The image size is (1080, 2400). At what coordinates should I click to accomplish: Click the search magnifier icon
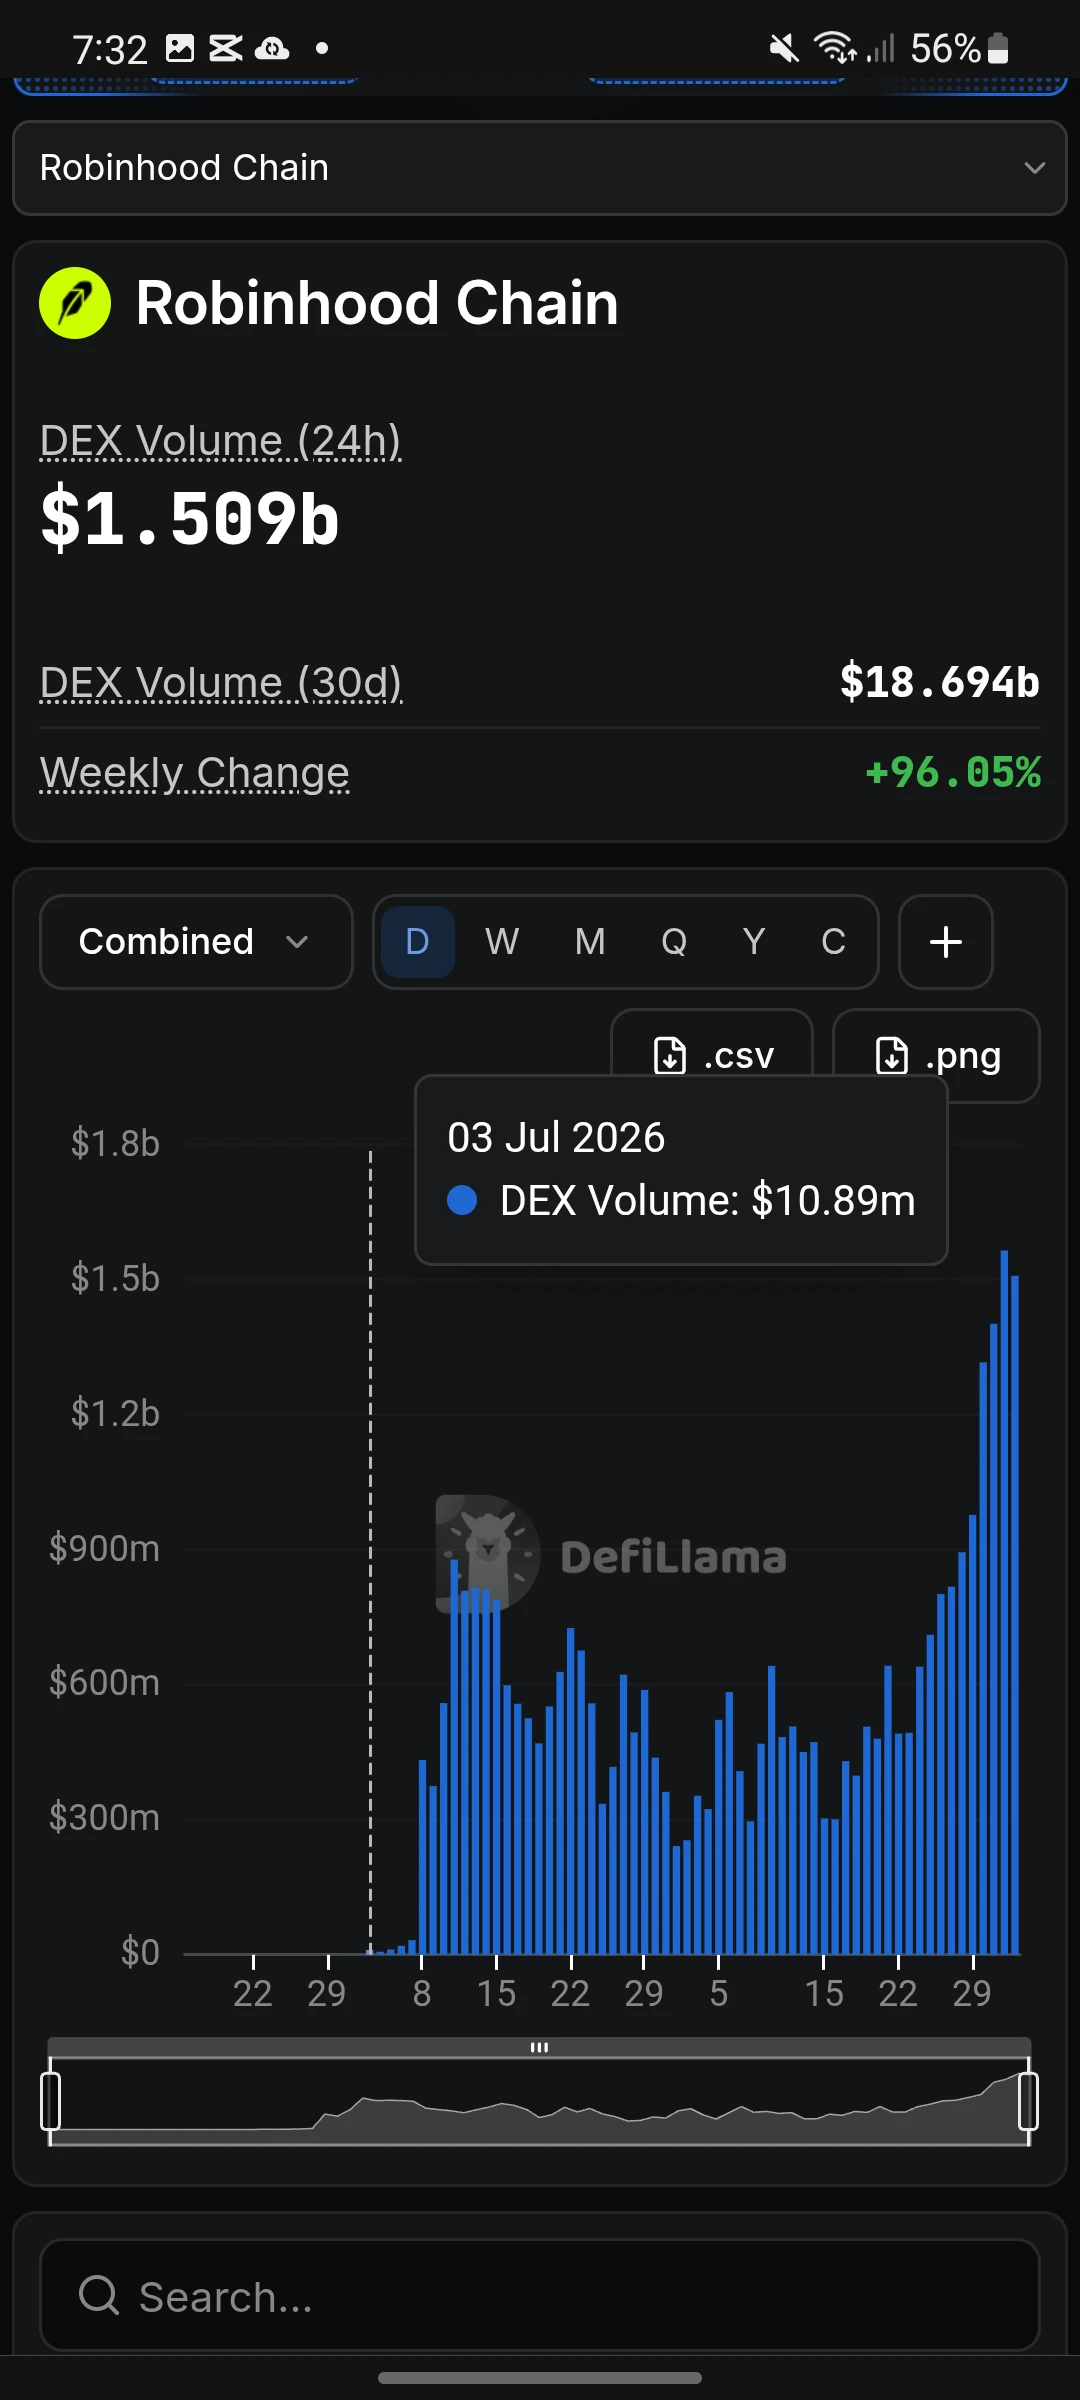[x=99, y=2295]
